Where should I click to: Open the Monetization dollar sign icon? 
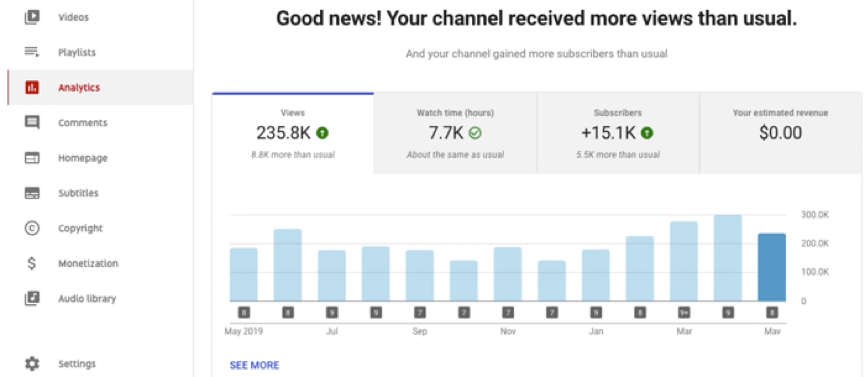[32, 263]
